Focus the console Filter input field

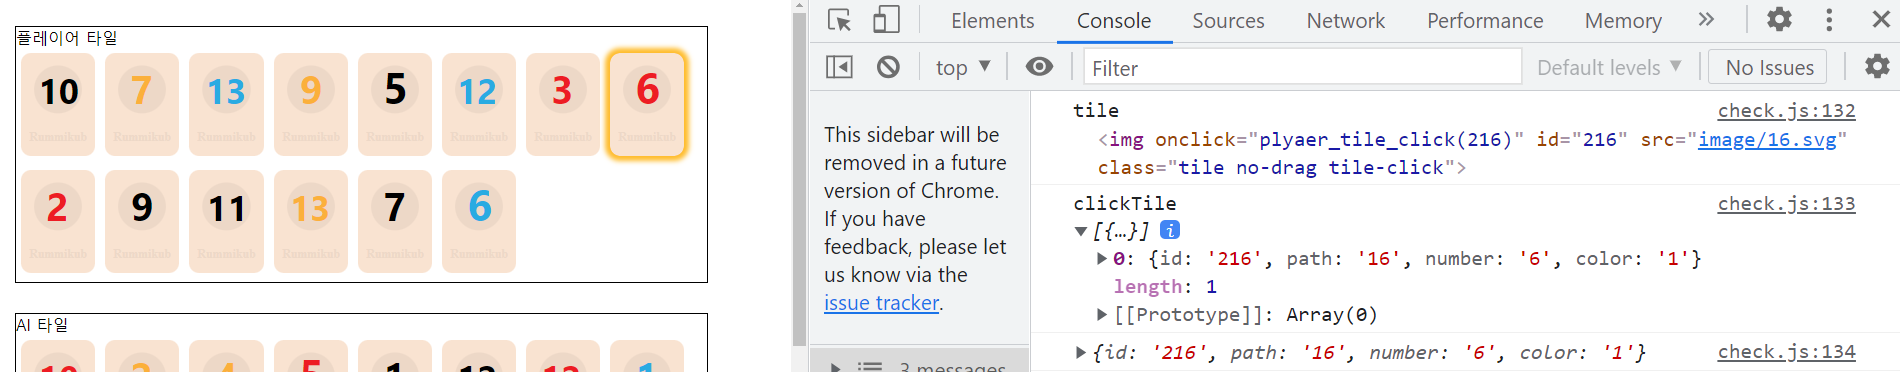[x=1303, y=67]
